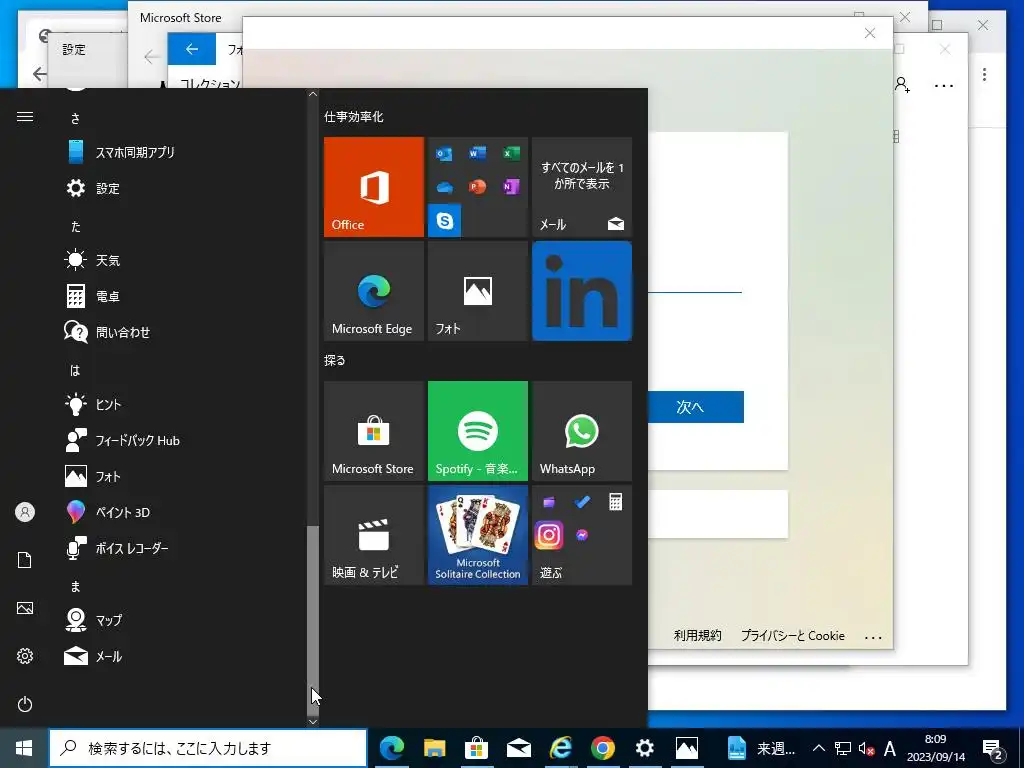This screenshot has width=1024, height=768.
Task: Open the ヒント tips app
Action: pos(183,404)
